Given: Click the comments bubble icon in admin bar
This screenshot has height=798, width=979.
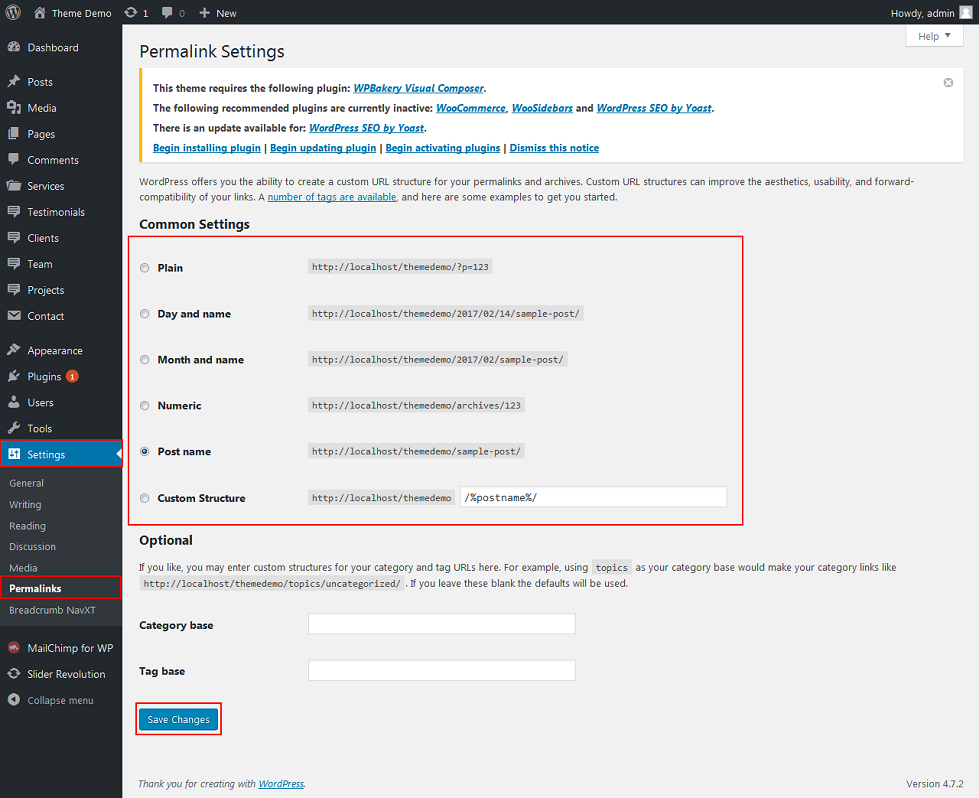Looking at the screenshot, I should (167, 13).
